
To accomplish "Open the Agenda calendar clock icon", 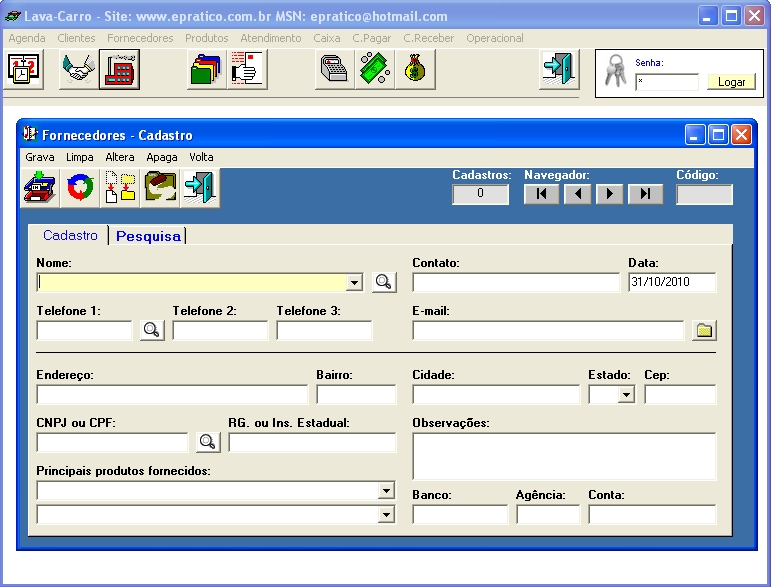I will (x=21, y=69).
